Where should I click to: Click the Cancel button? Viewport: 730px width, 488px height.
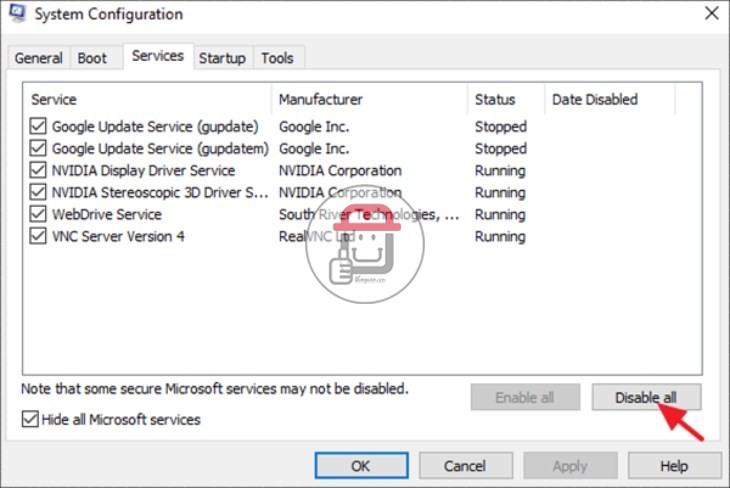click(x=466, y=466)
